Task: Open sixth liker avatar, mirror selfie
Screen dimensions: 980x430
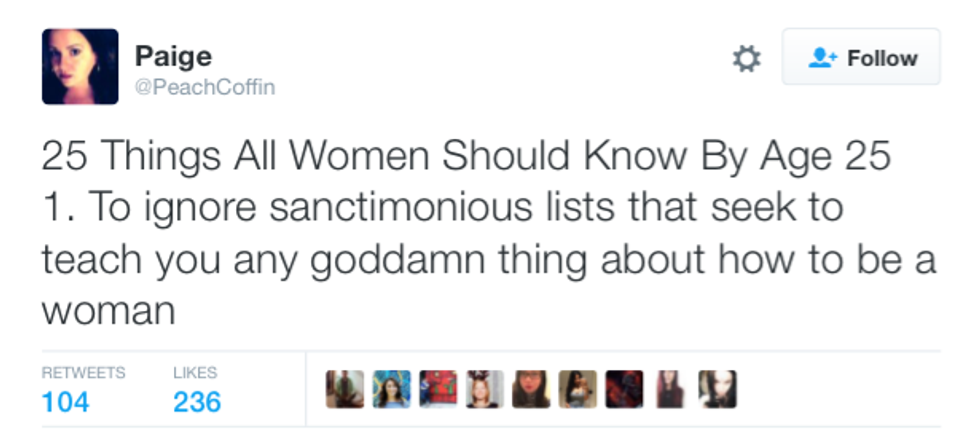Action: tap(577, 389)
